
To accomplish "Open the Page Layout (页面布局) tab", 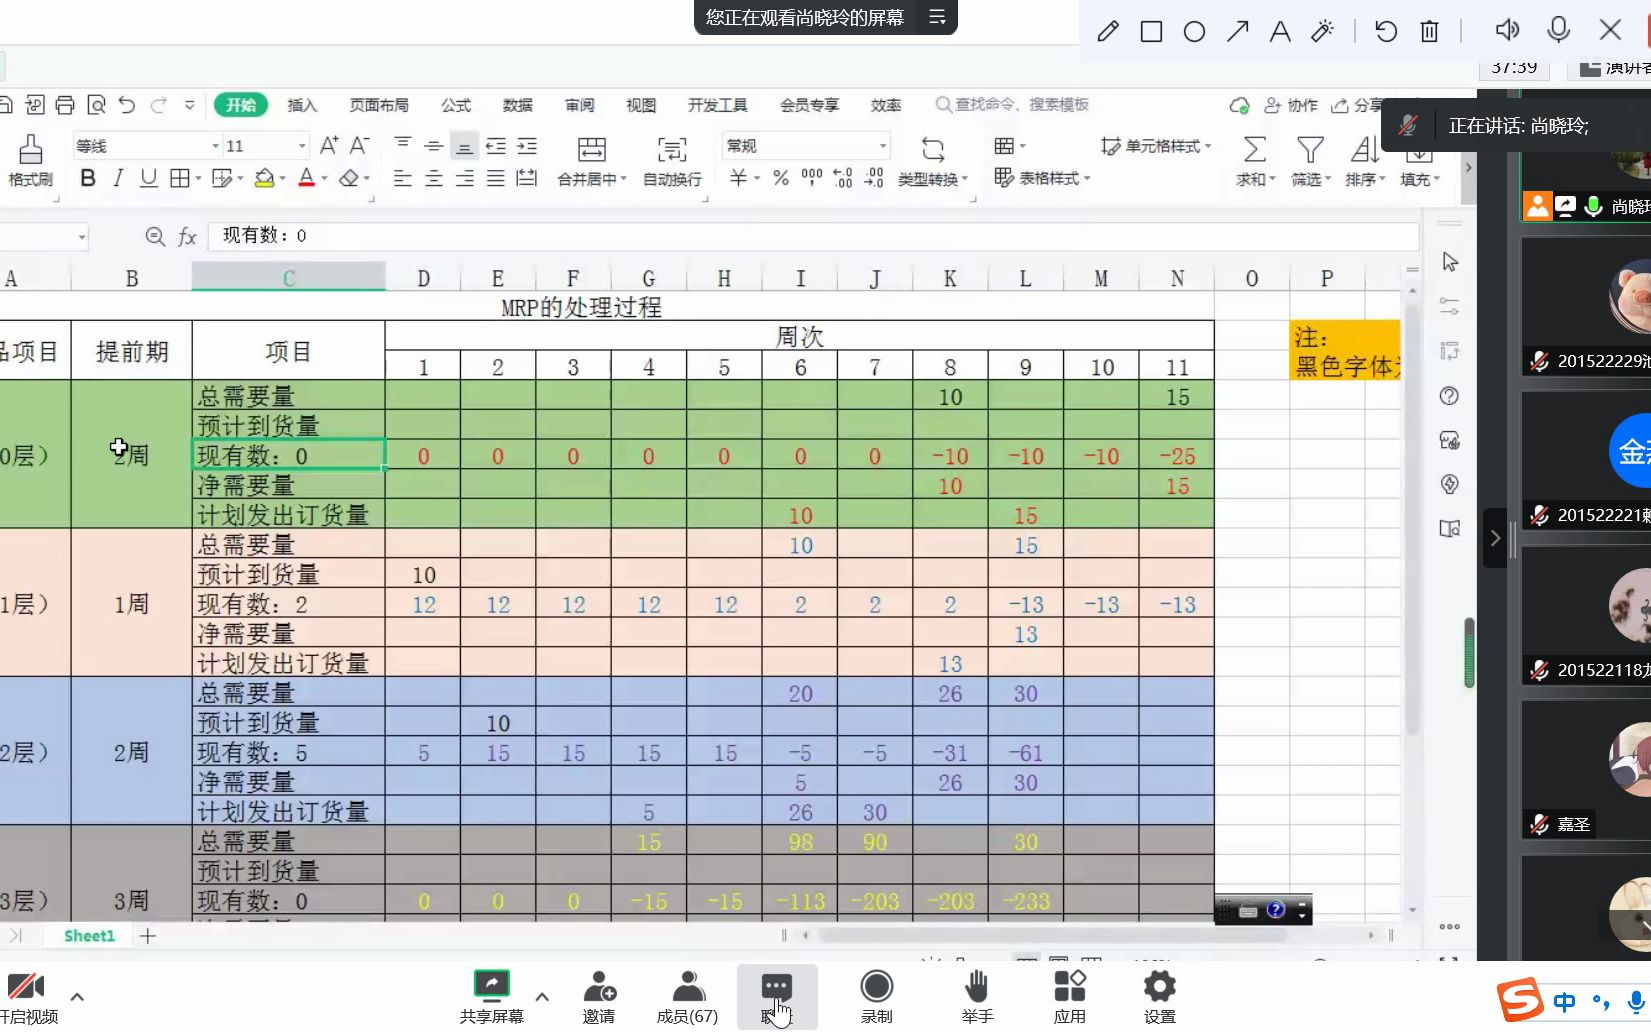I will [379, 105].
